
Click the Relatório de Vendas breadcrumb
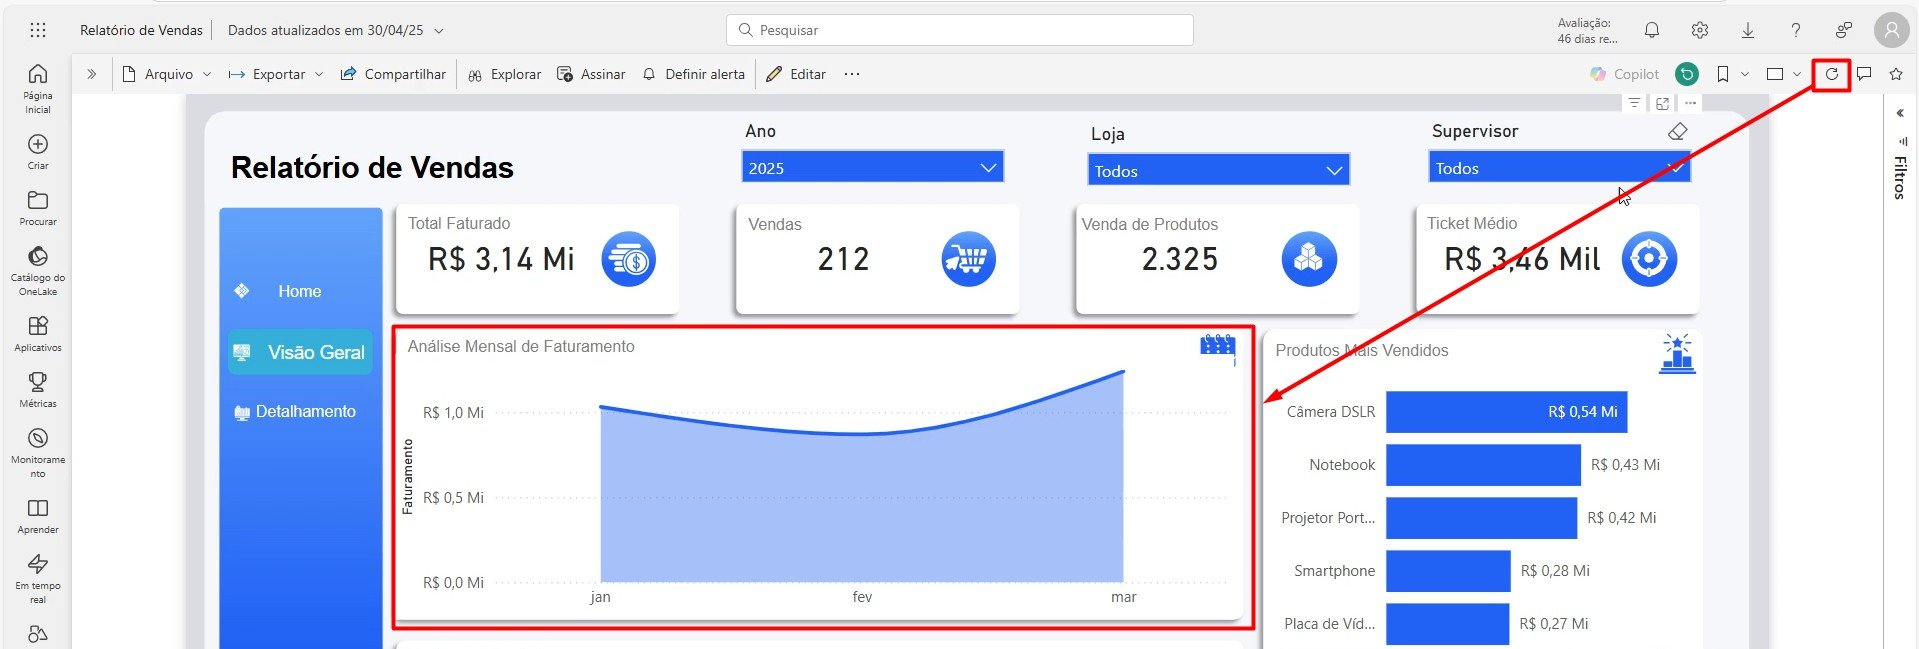pyautogui.click(x=141, y=30)
